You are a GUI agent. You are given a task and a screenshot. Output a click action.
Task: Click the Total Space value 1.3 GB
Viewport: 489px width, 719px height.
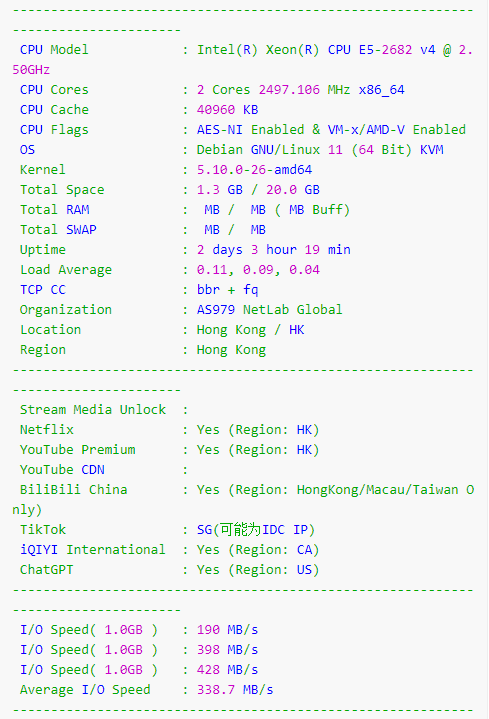pyautogui.click(x=220, y=189)
